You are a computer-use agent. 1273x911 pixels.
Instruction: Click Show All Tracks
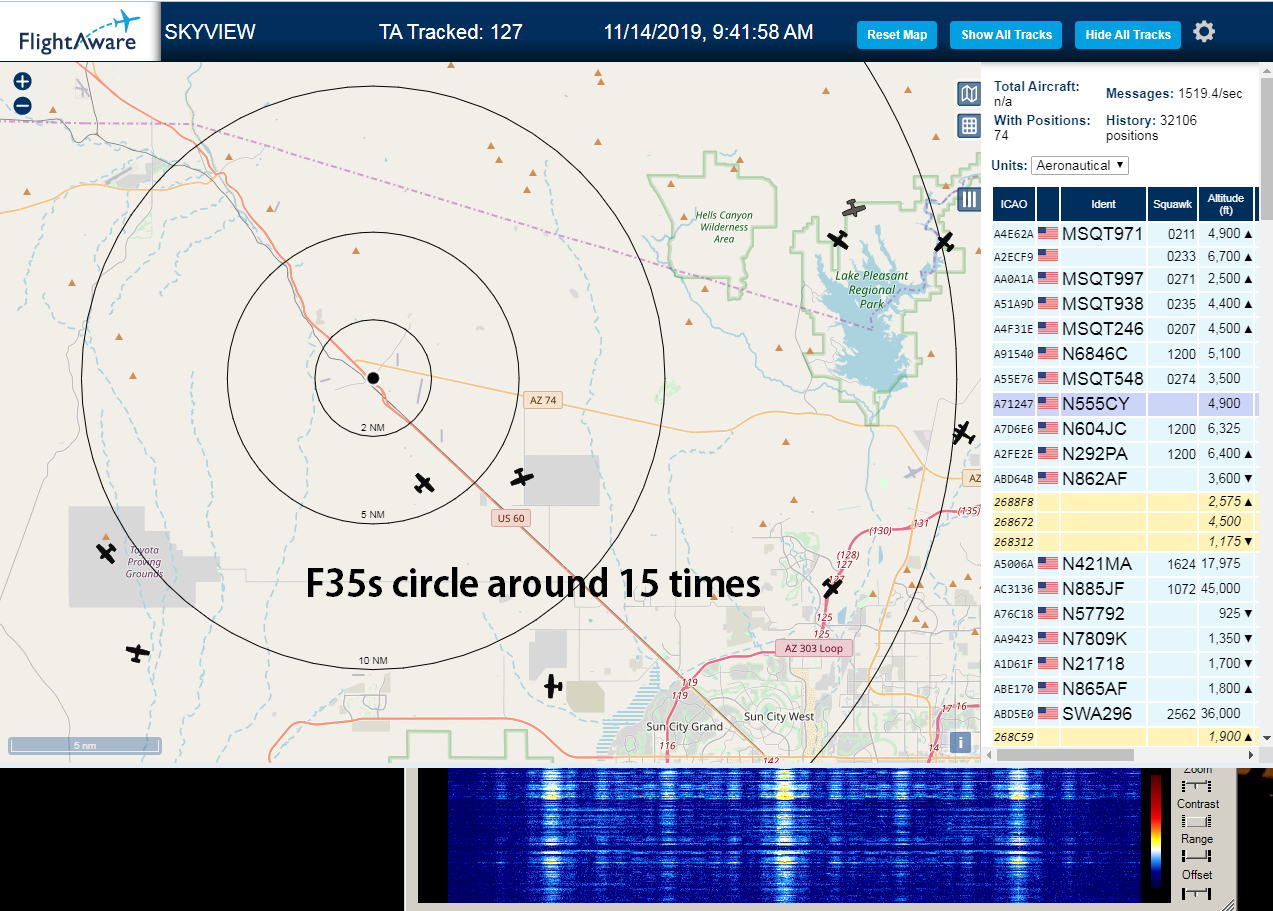pos(1006,34)
